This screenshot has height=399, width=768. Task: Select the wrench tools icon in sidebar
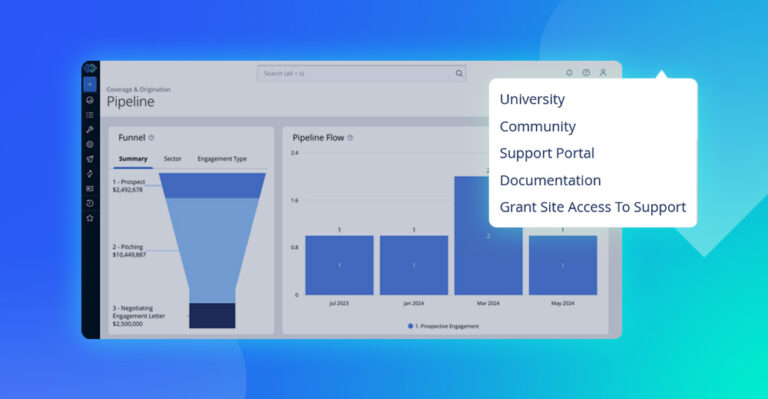pos(90,130)
